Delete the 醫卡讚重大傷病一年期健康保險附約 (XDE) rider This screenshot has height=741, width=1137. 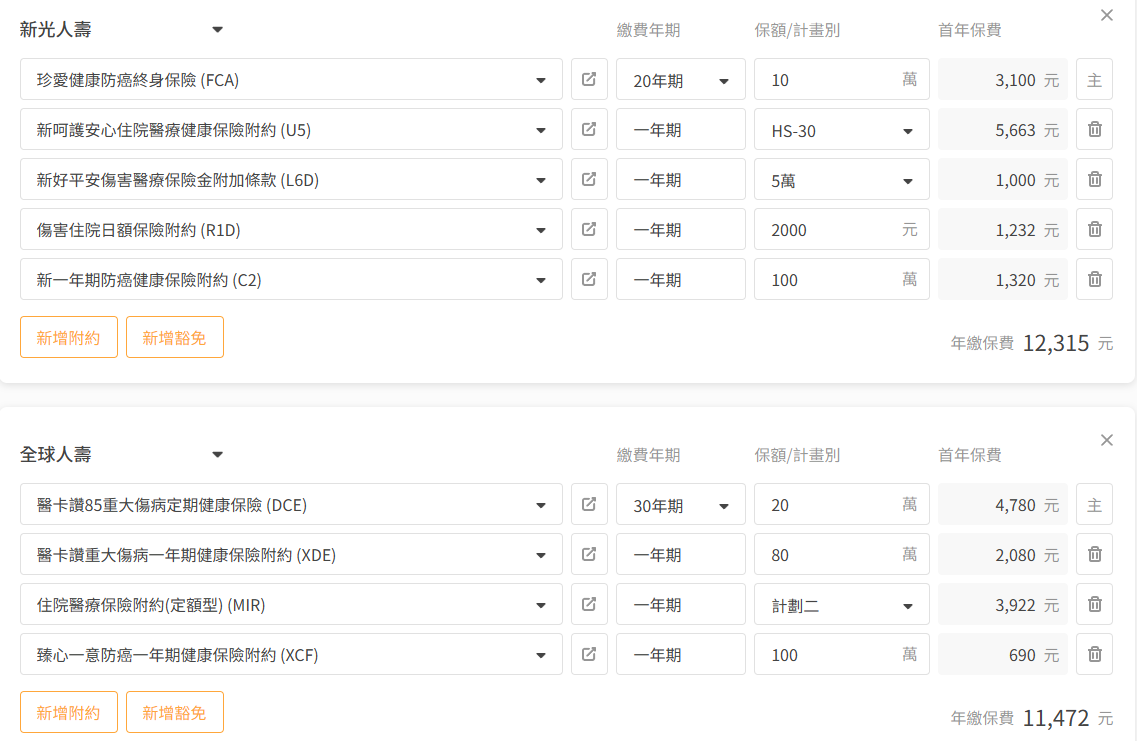(x=1094, y=554)
